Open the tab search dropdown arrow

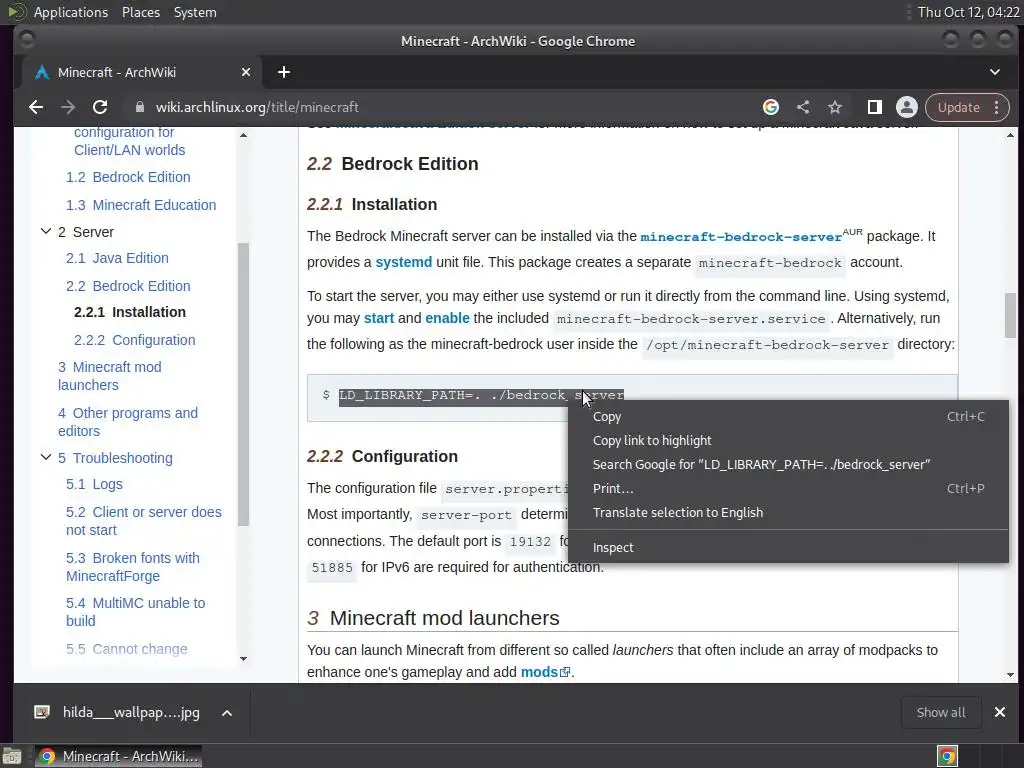(x=995, y=72)
